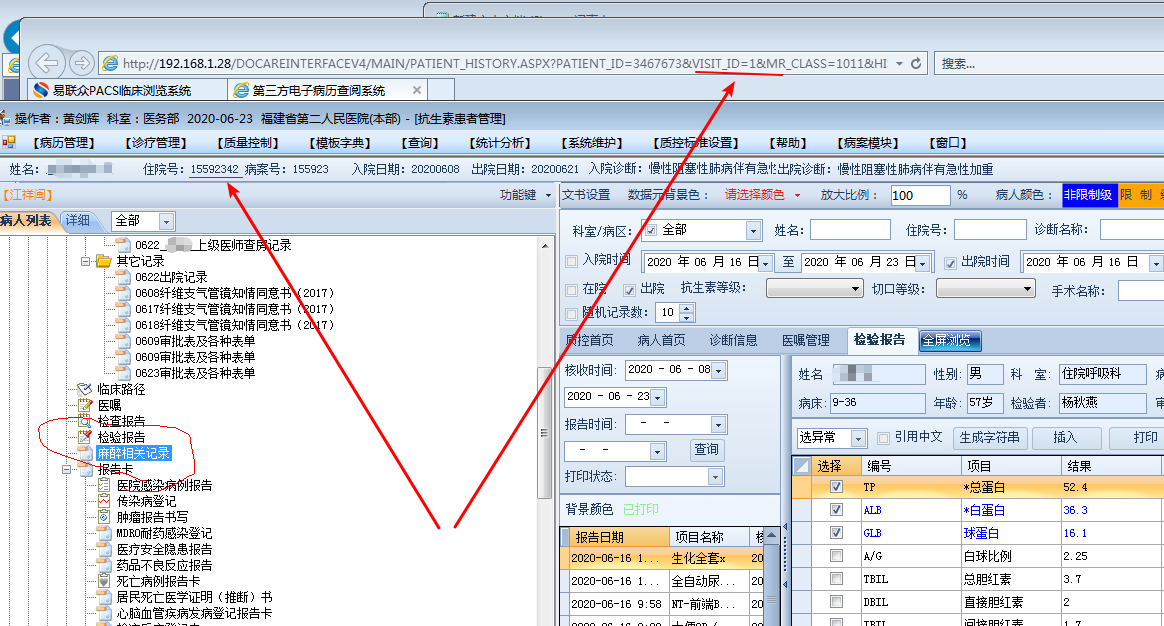Switch to the 详细 tab
The width and height of the screenshot is (1164, 626).
click(77, 221)
